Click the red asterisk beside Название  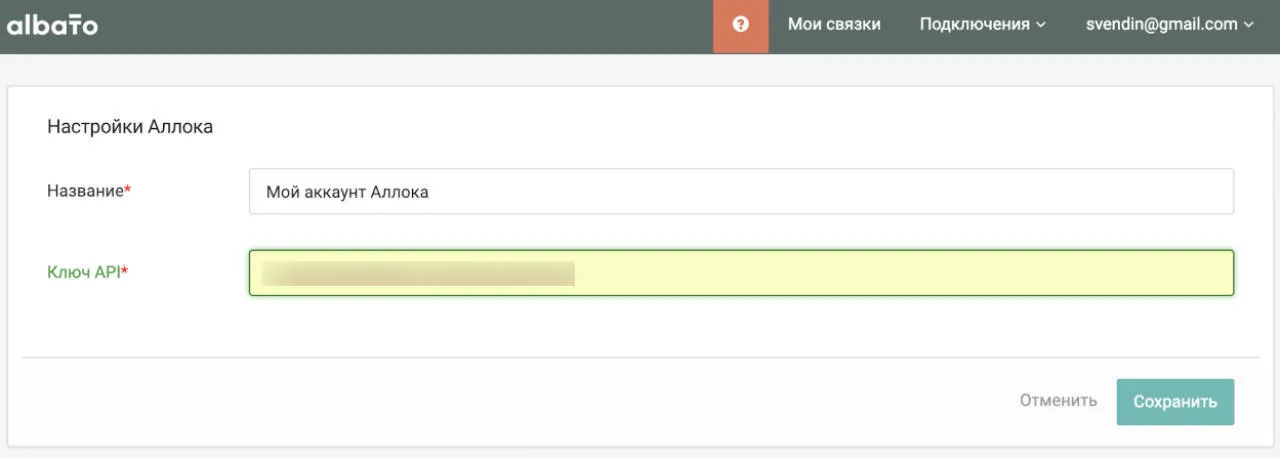coord(128,189)
